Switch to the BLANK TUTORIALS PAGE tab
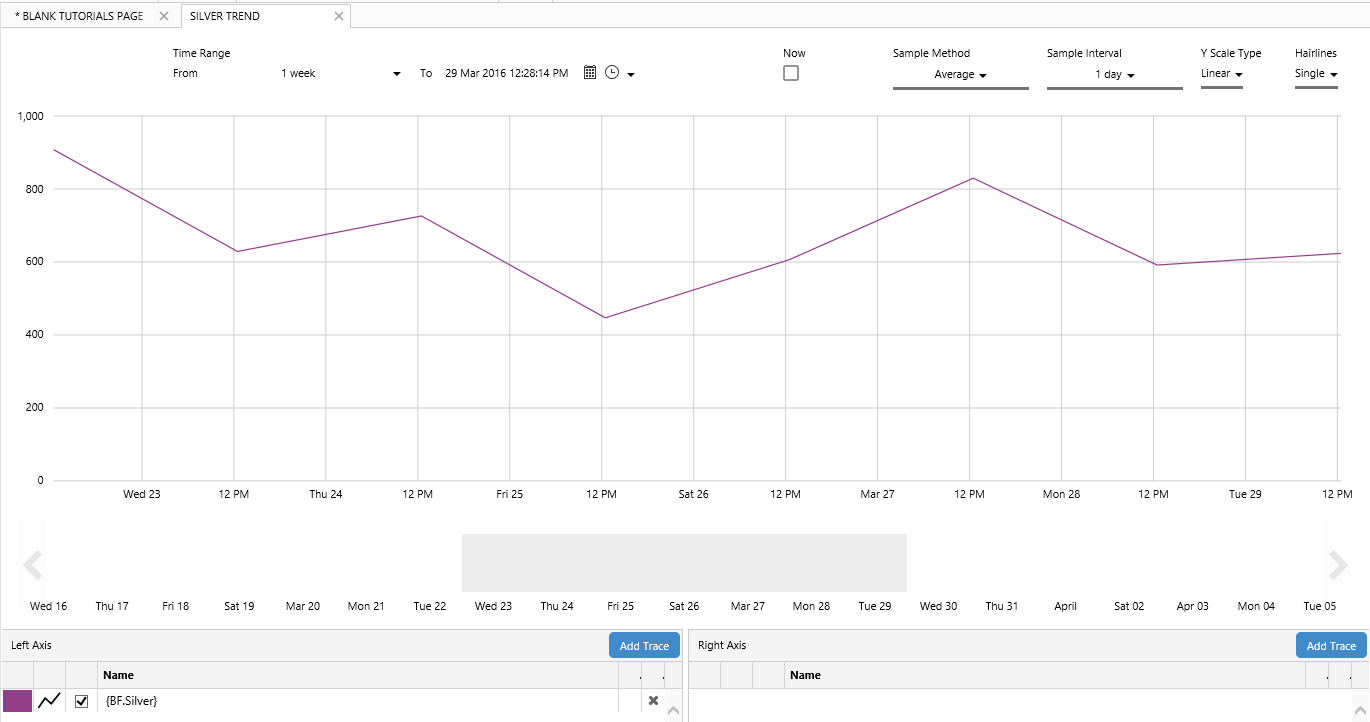Image resolution: width=1370 pixels, height=722 pixels. [x=79, y=16]
